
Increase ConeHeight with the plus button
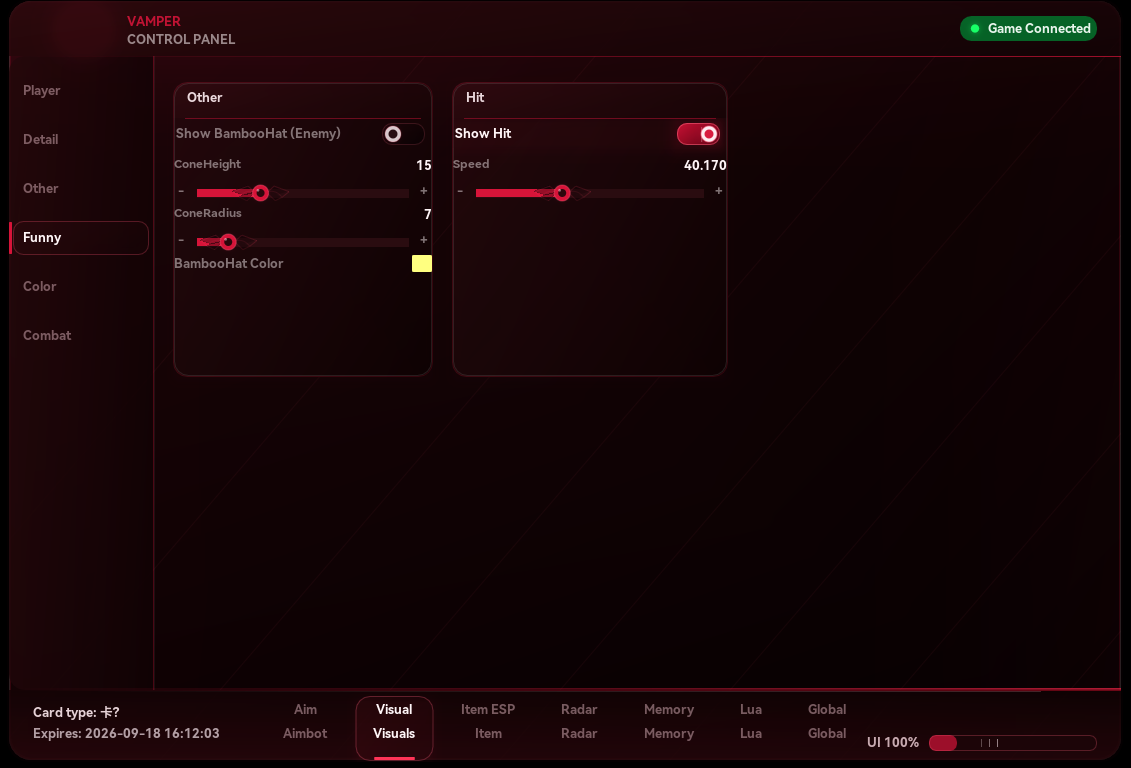point(423,191)
